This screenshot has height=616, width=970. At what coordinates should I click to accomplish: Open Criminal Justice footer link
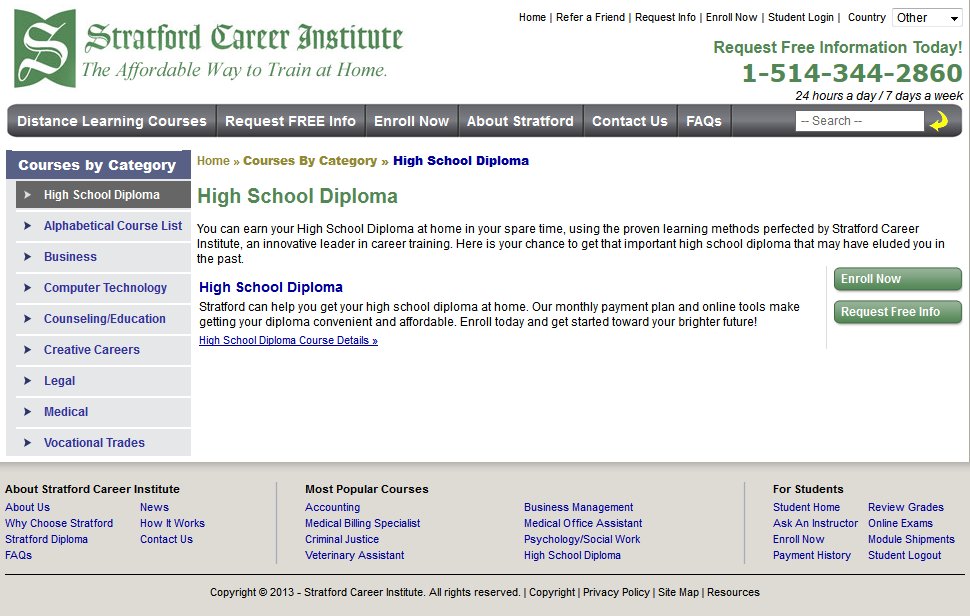click(341, 539)
